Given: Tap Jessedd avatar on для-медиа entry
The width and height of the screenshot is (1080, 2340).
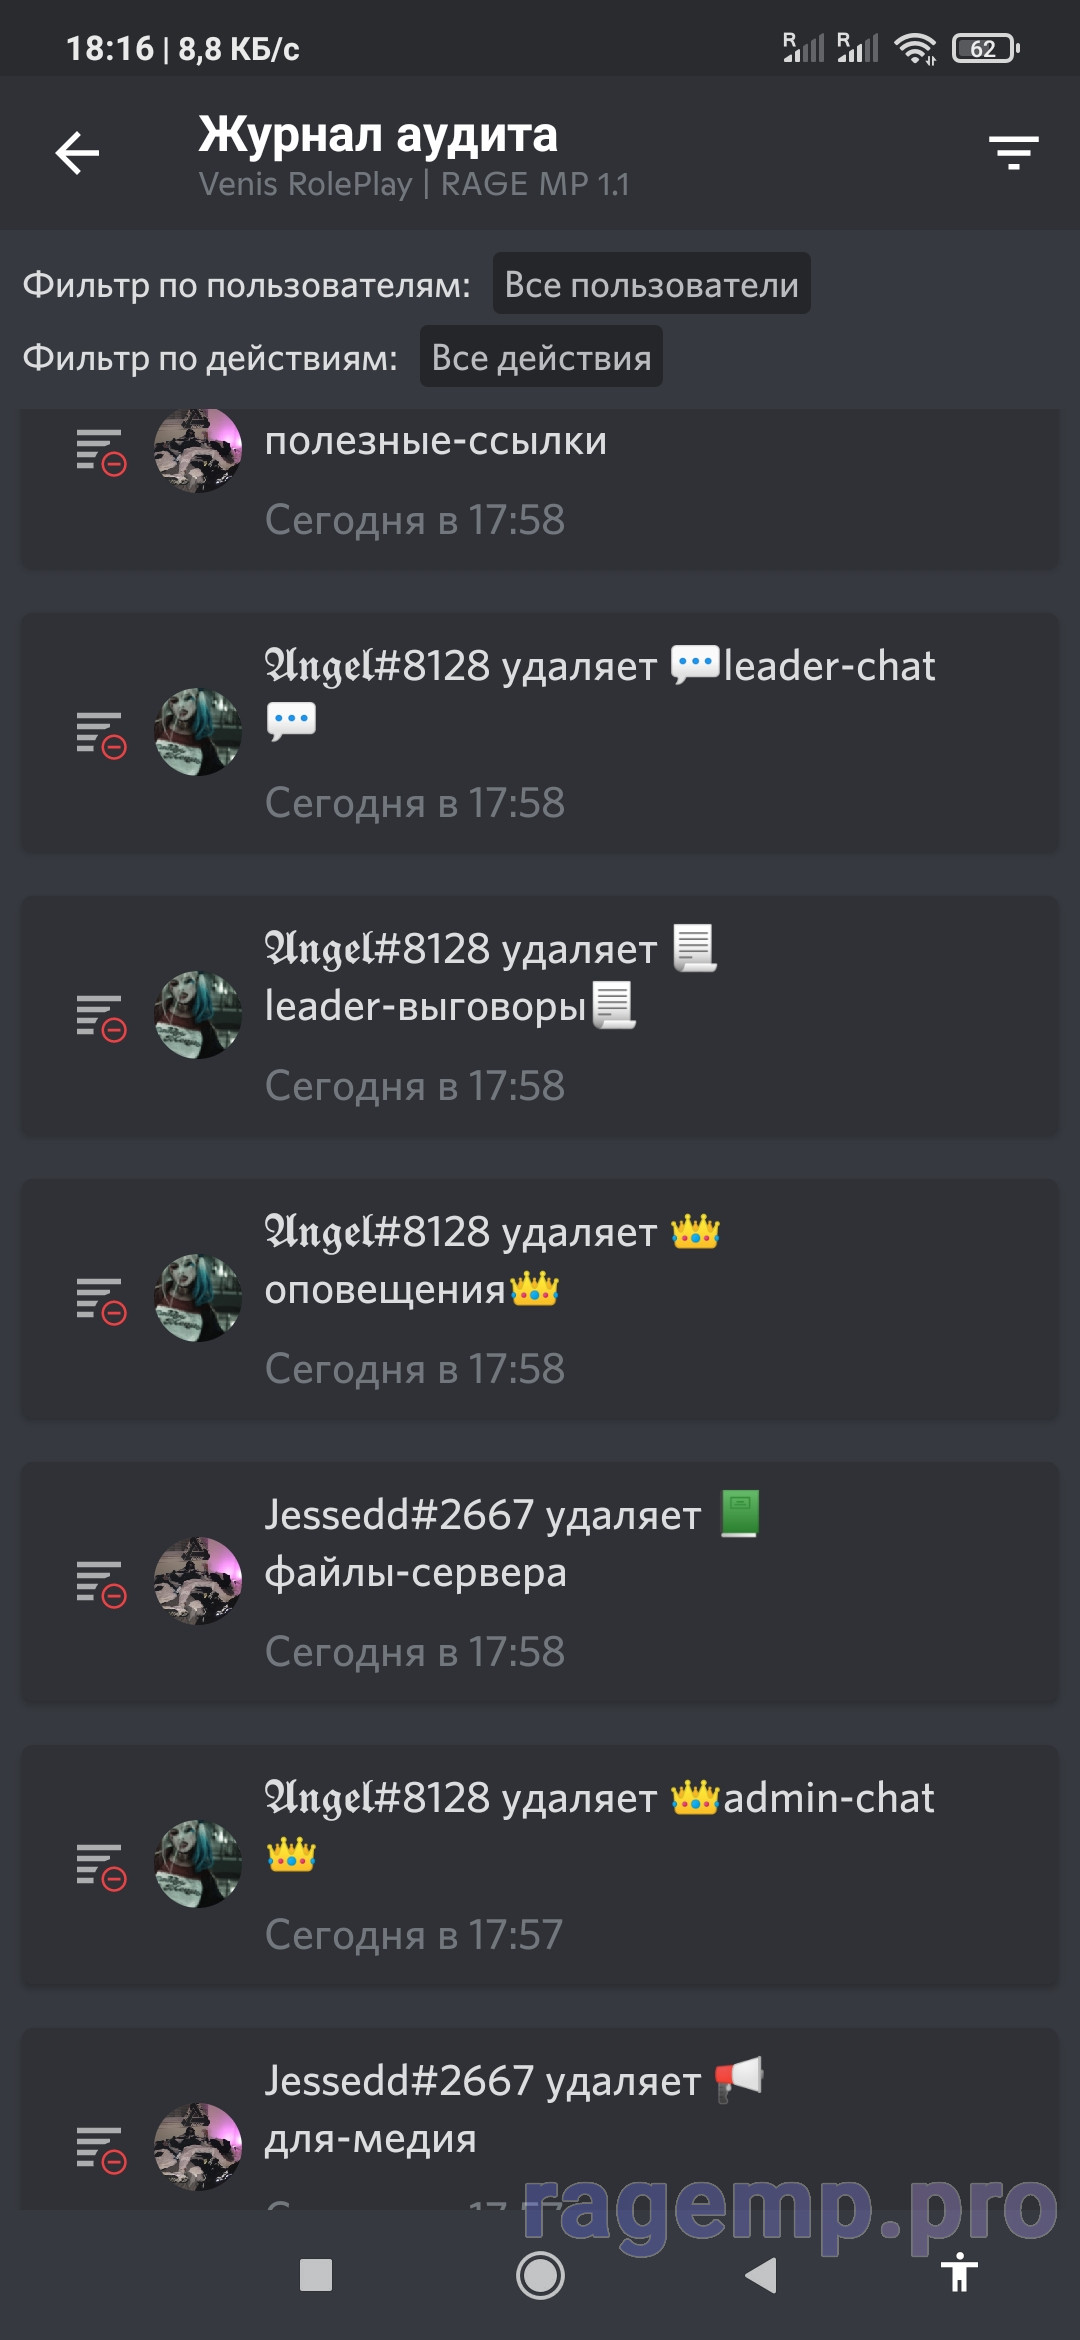Looking at the screenshot, I should click(x=198, y=2147).
